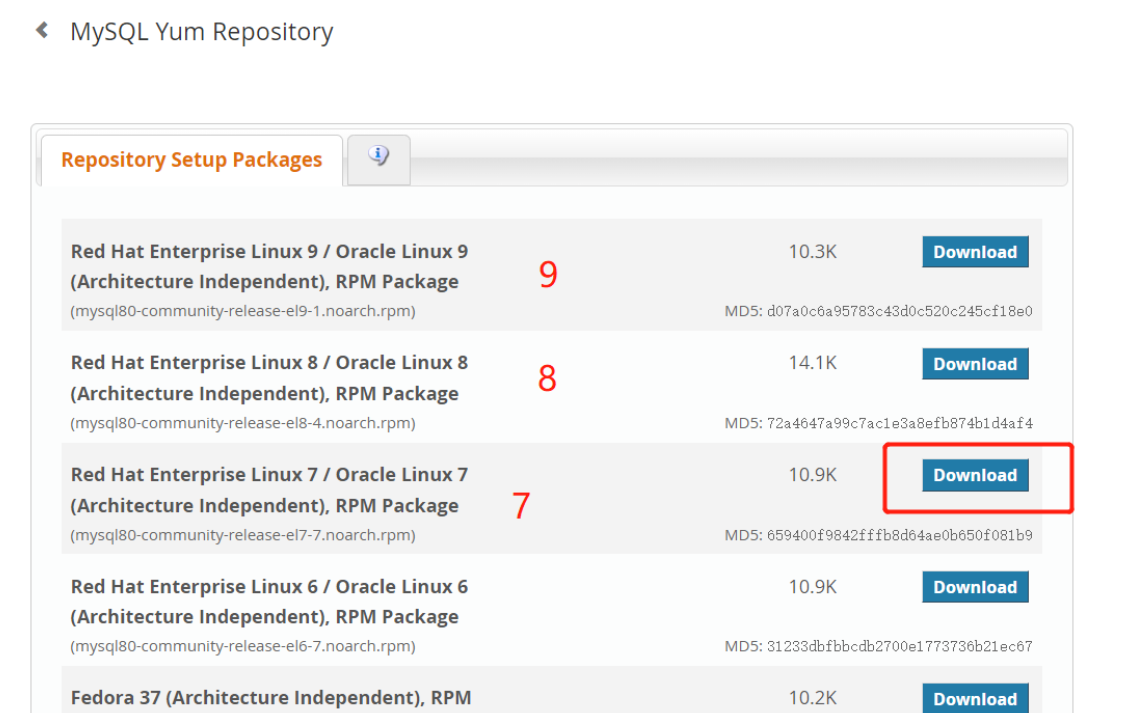Click the filename mysql80-community-release-el9-1.noarch.rpm

tap(242, 311)
